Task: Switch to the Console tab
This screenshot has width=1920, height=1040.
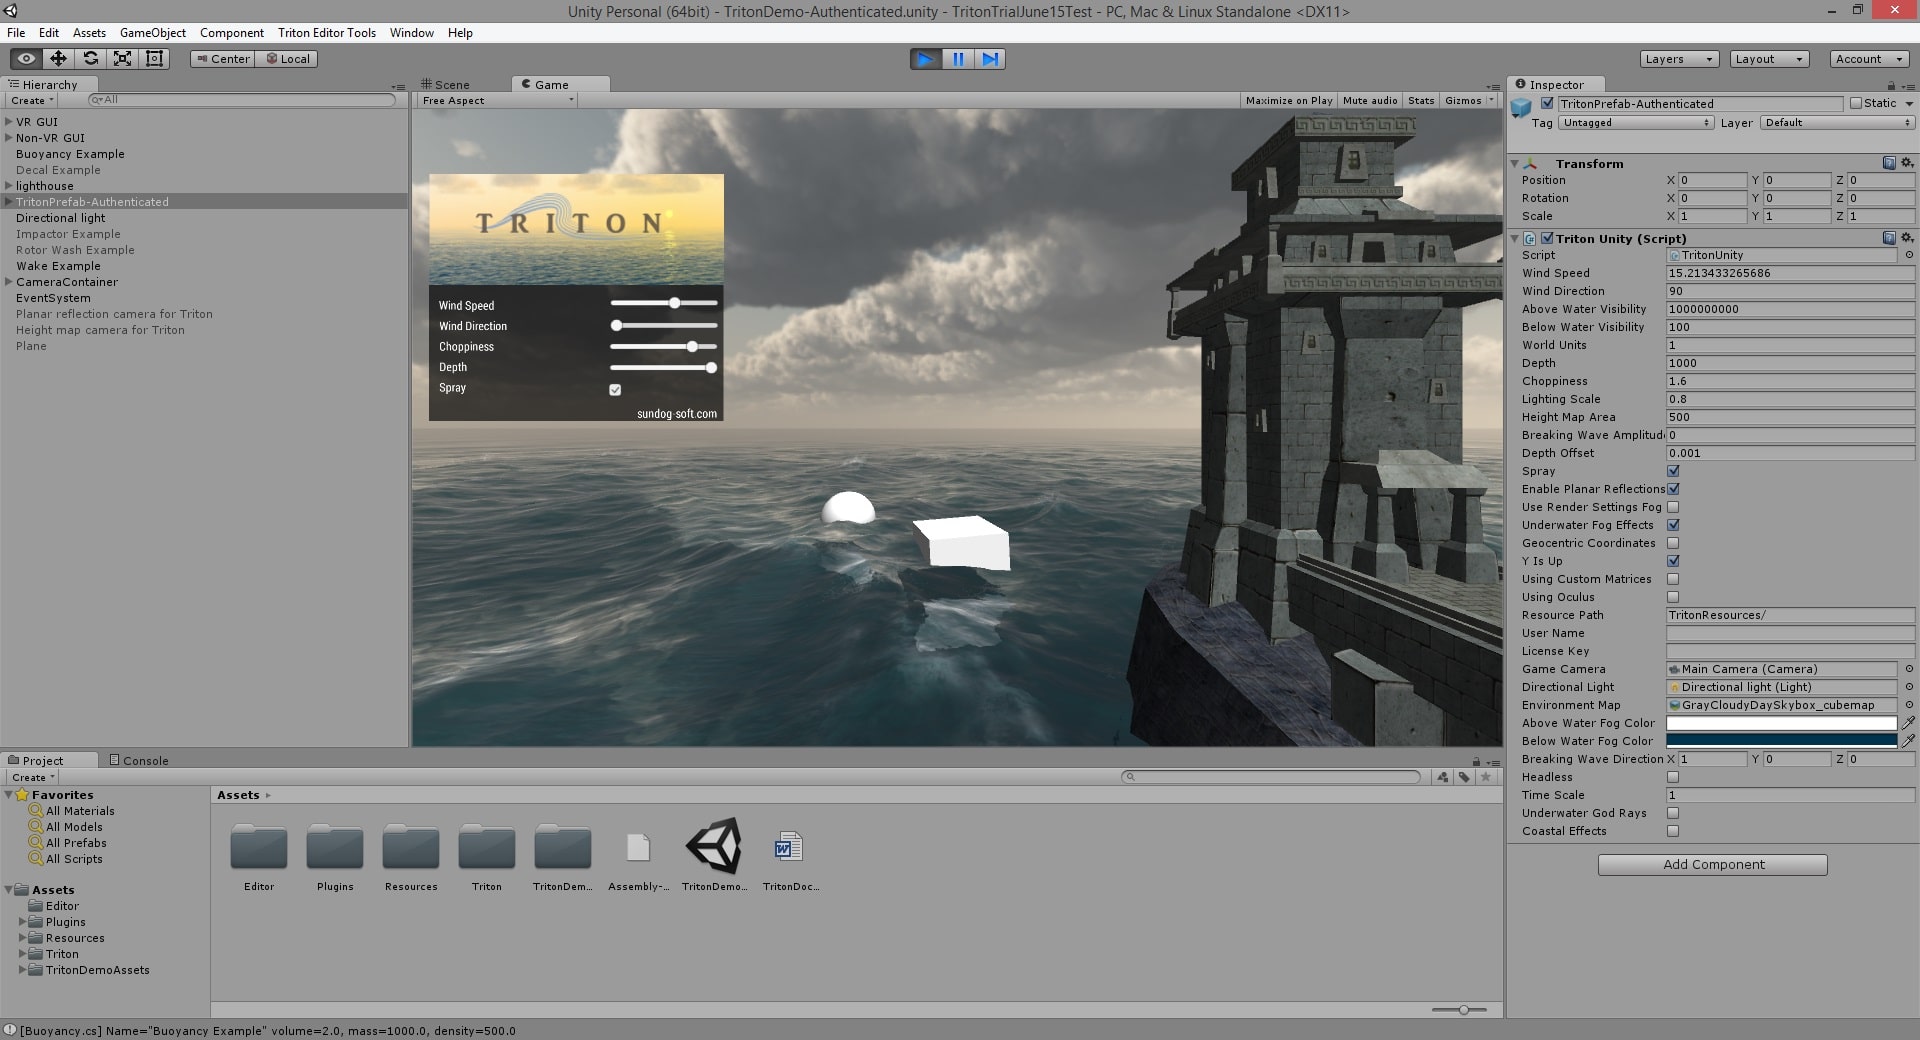Action: click(139, 761)
